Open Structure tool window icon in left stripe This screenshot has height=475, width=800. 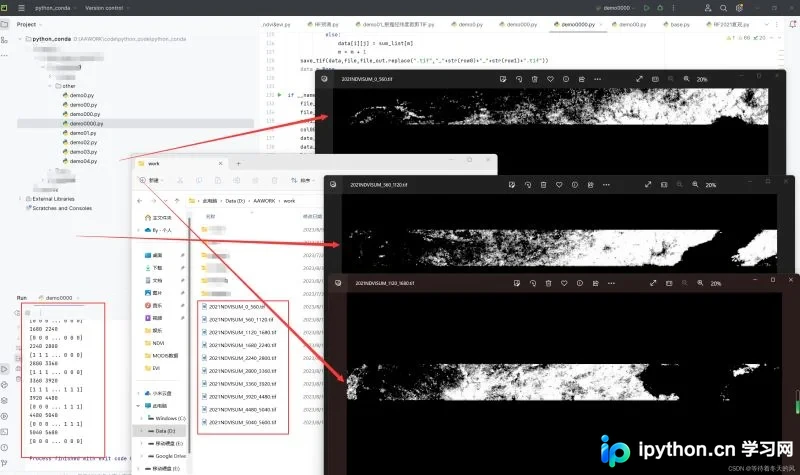(5, 39)
